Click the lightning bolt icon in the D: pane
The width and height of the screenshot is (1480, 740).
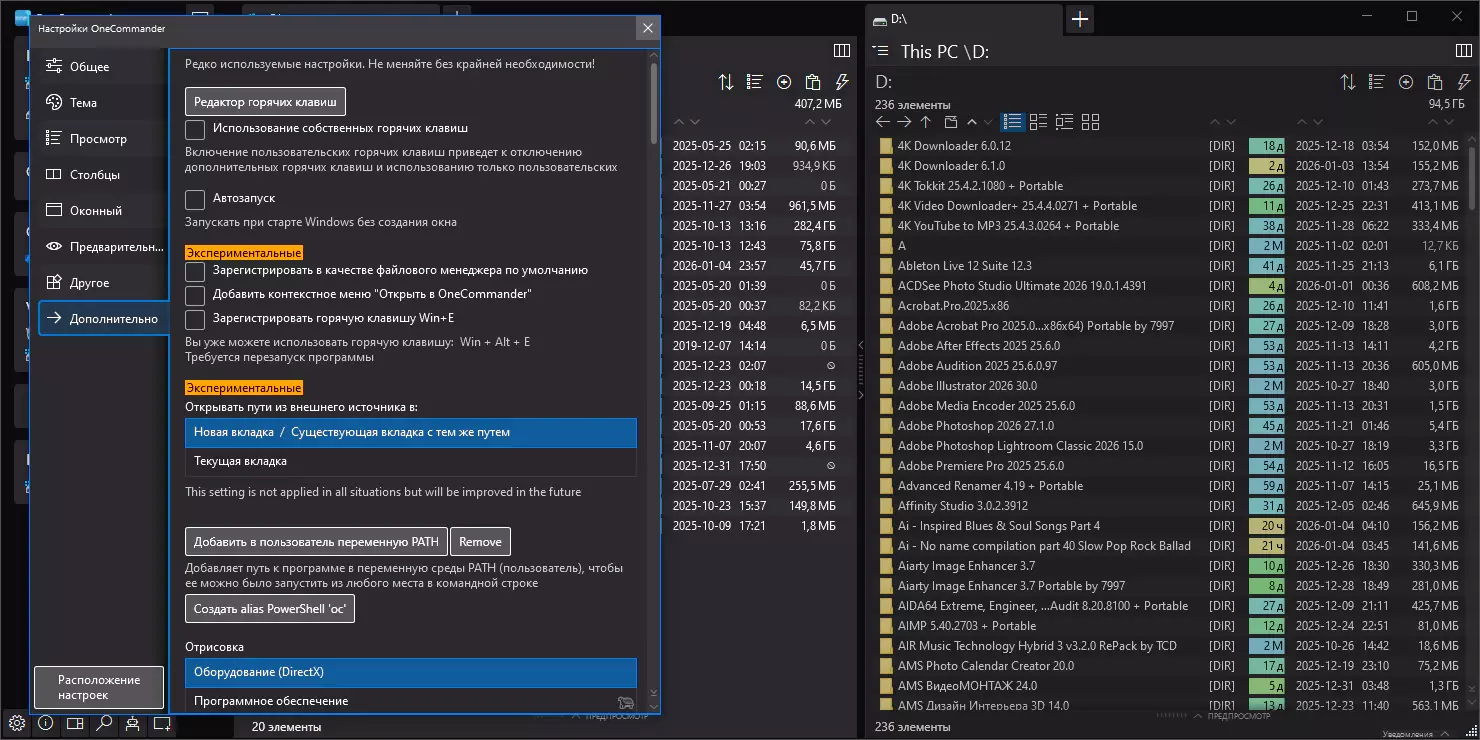[1464, 82]
